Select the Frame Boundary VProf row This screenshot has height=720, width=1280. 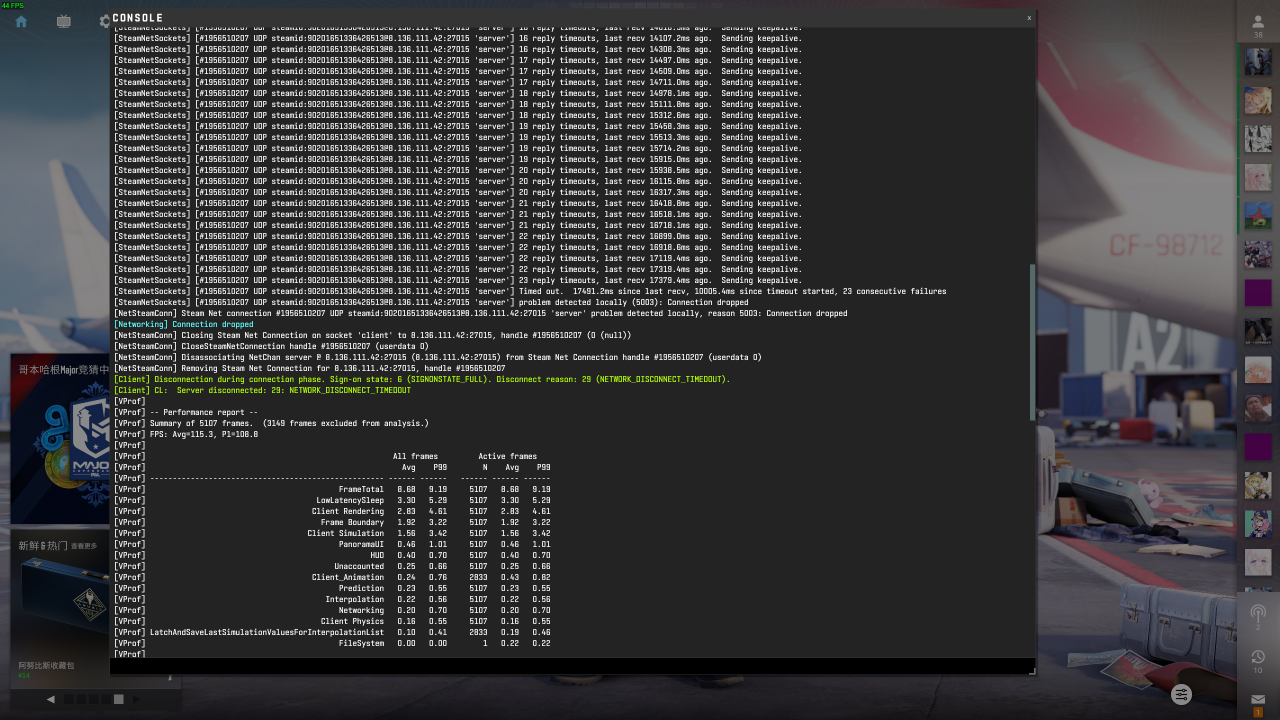(x=332, y=522)
